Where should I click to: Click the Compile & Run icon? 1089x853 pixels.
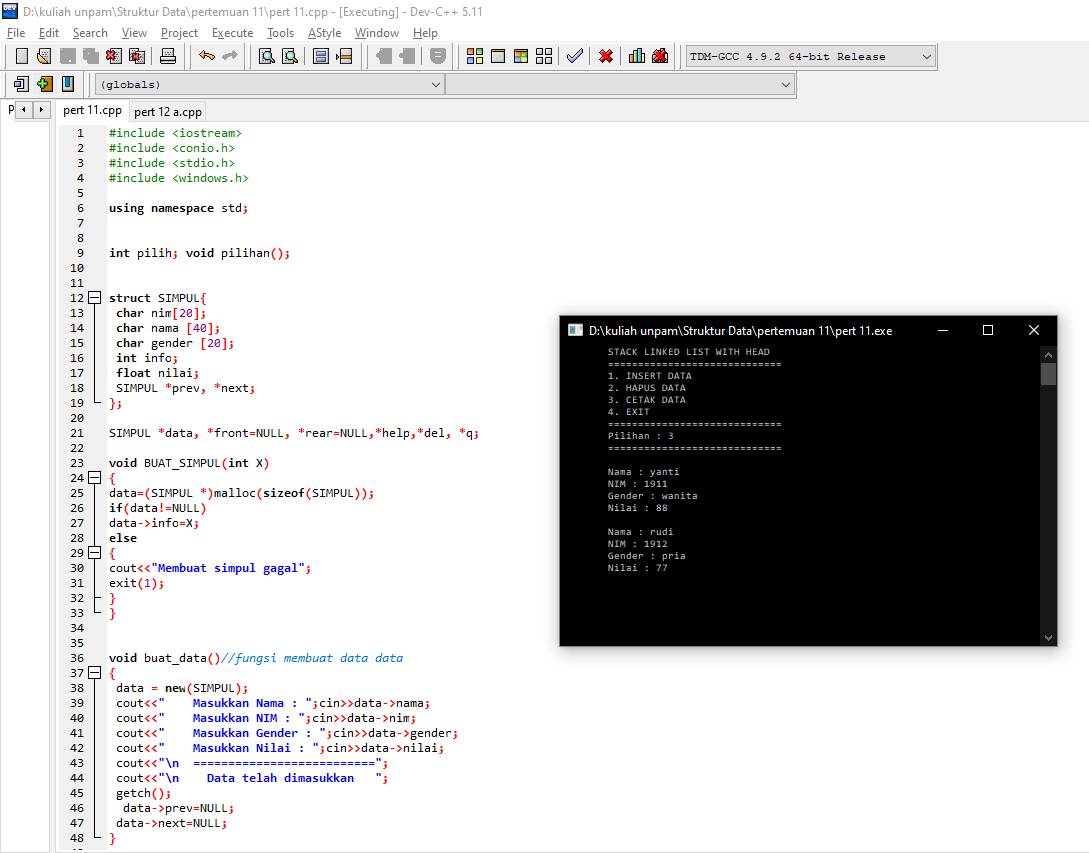[521, 56]
